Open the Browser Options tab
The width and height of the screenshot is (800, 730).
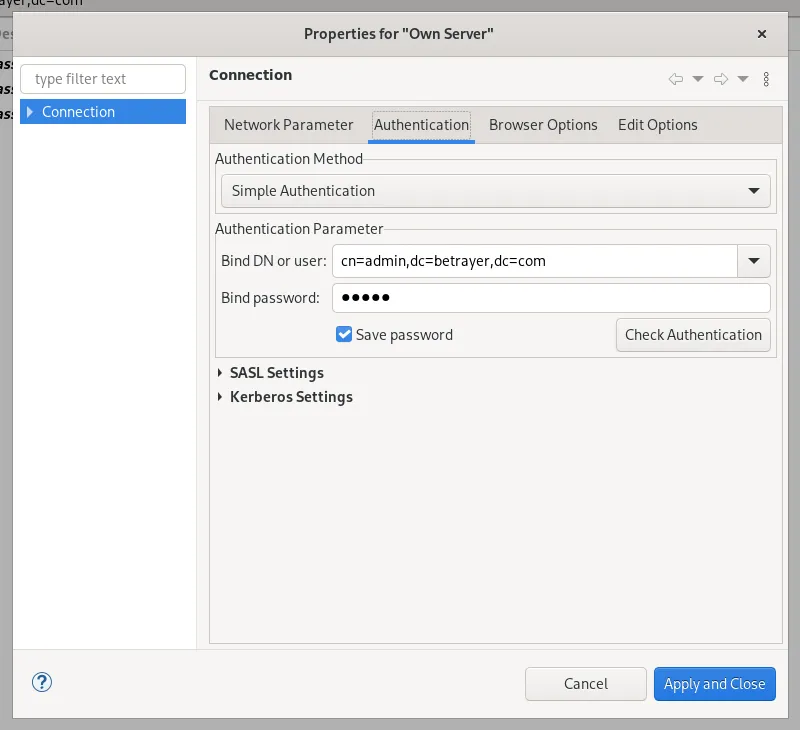point(543,125)
